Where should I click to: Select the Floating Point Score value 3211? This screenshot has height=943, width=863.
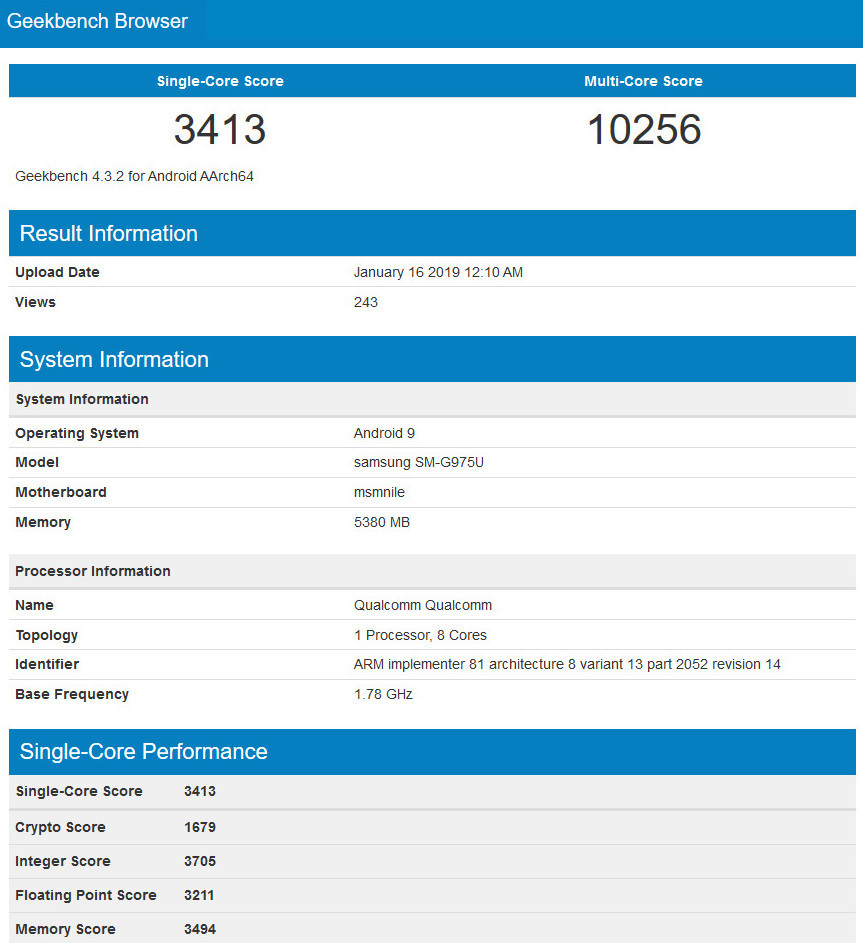199,895
